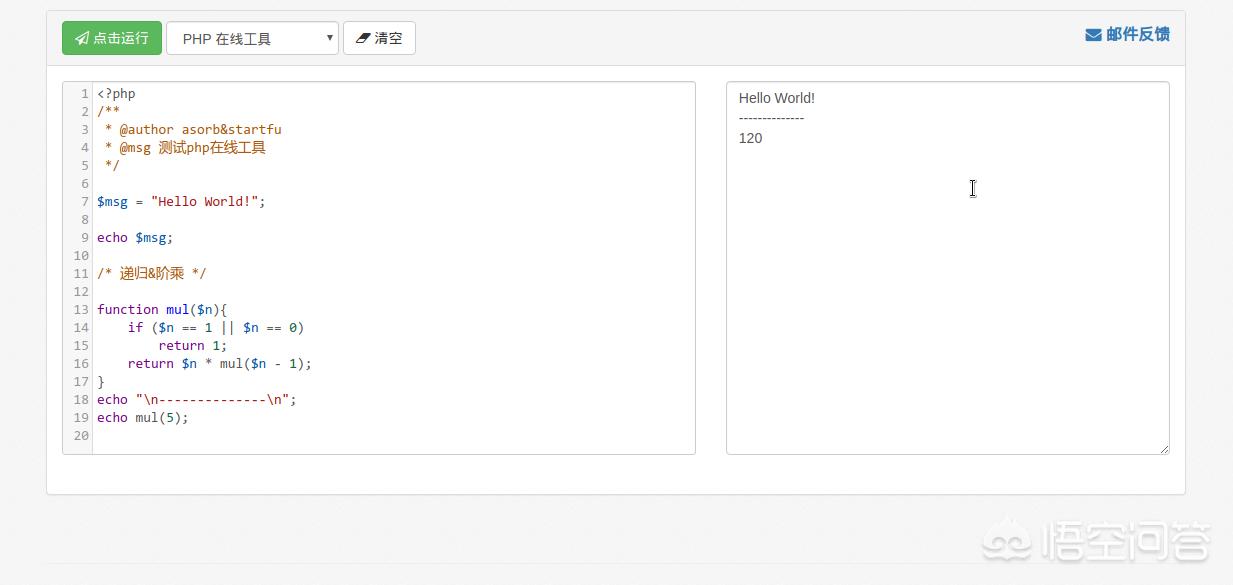Click the "if ($n == 1 || $n == 0)" line
This screenshot has width=1233, height=585.
tap(216, 328)
